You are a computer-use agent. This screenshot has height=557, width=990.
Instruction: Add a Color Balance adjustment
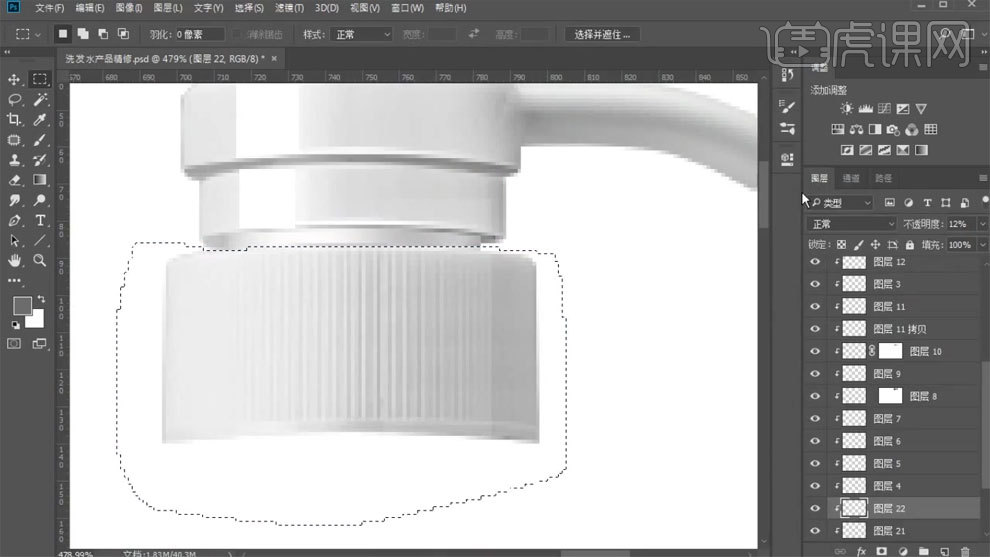[x=856, y=129]
